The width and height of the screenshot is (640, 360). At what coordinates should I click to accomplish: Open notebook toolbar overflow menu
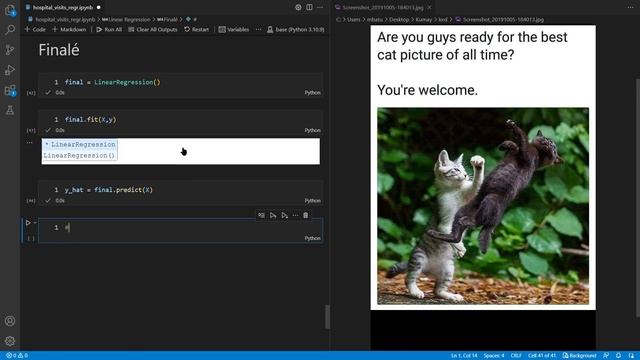(258, 29)
